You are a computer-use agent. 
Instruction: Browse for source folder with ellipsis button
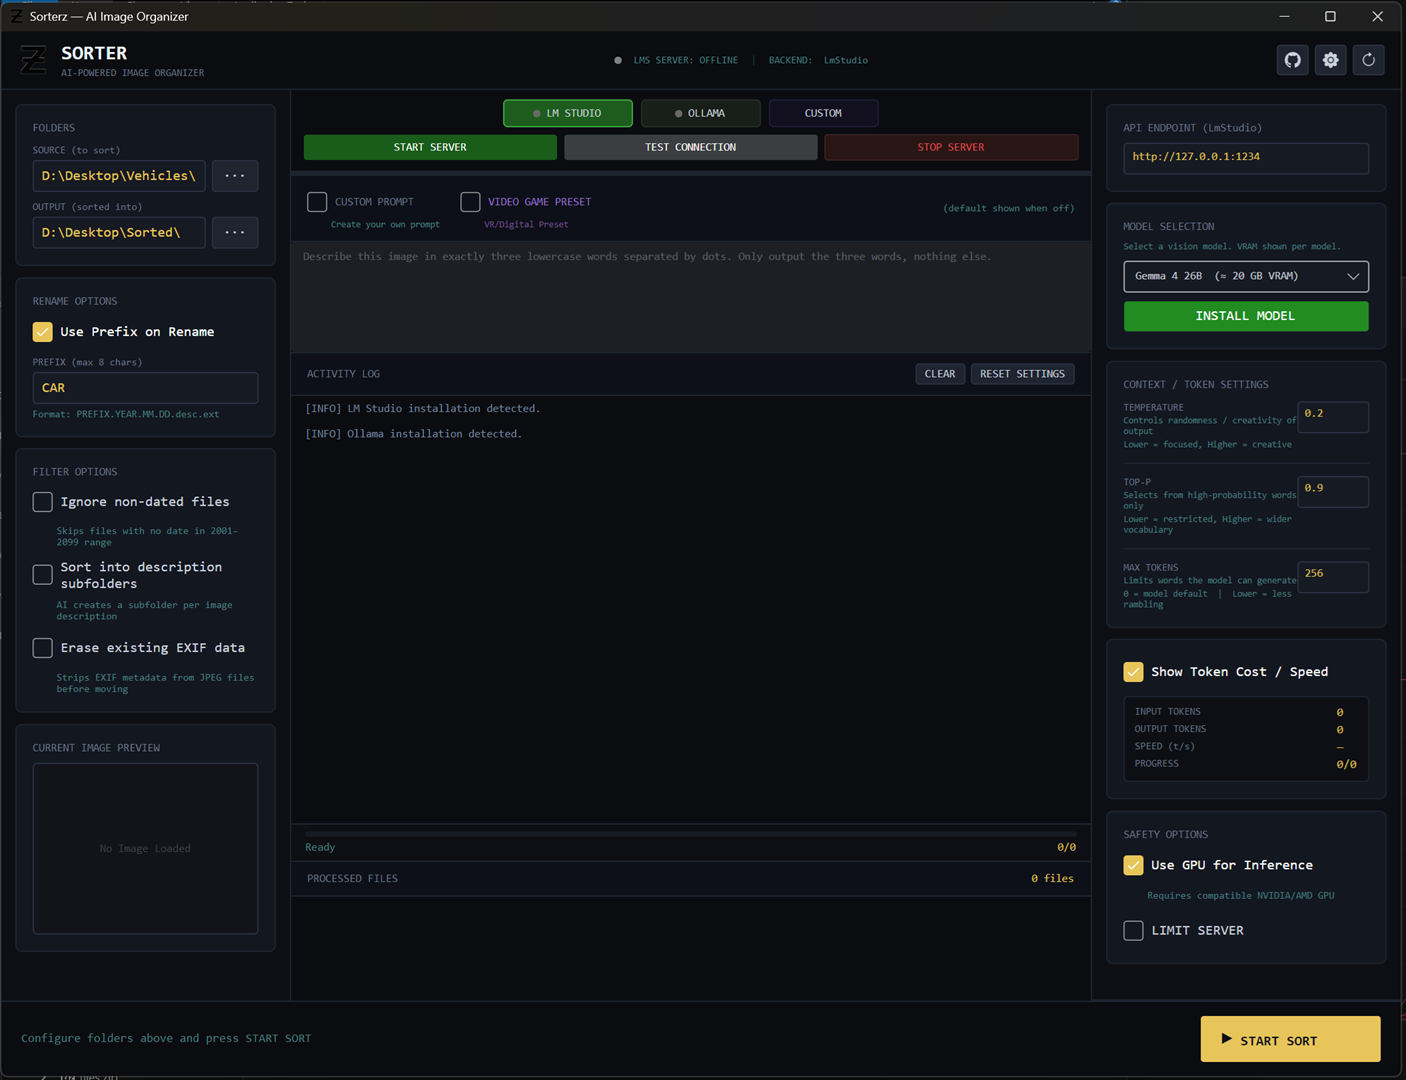coord(235,176)
